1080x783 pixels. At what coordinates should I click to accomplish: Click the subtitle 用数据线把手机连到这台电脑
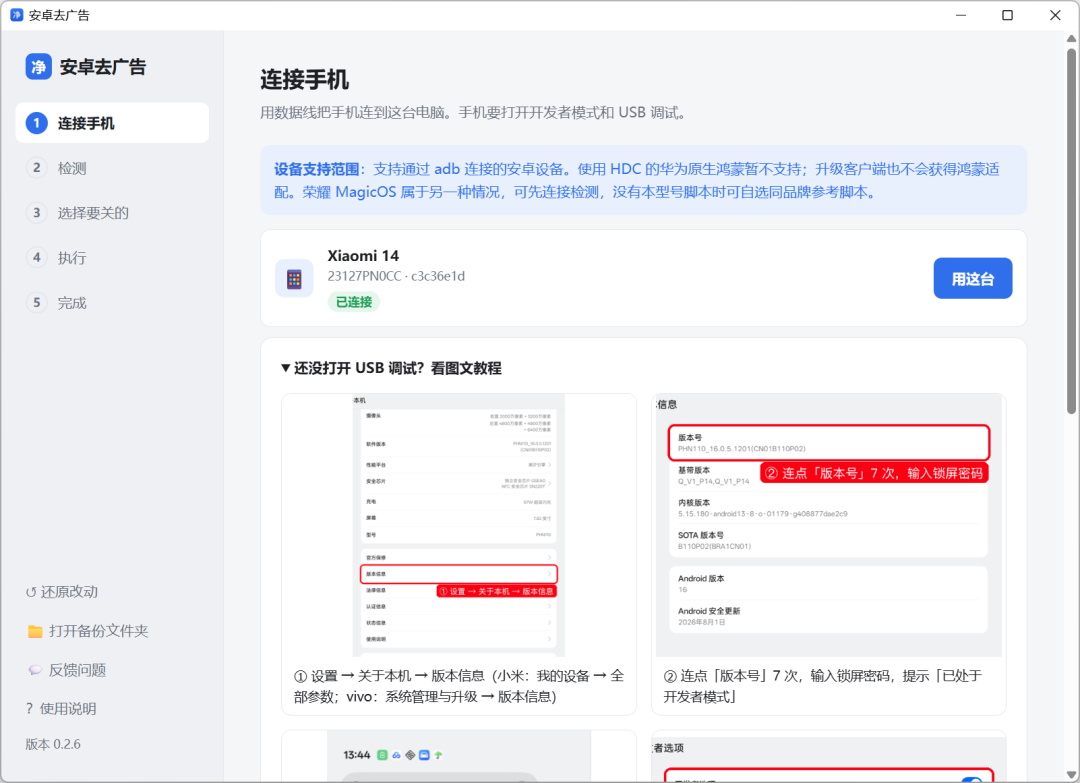point(474,113)
